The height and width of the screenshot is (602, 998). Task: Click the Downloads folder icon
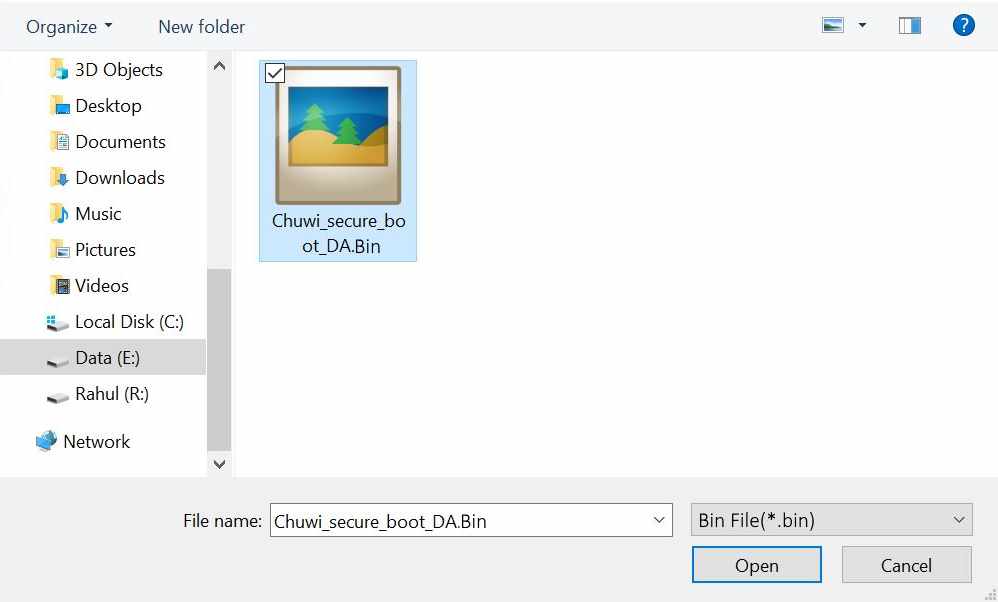[59, 178]
